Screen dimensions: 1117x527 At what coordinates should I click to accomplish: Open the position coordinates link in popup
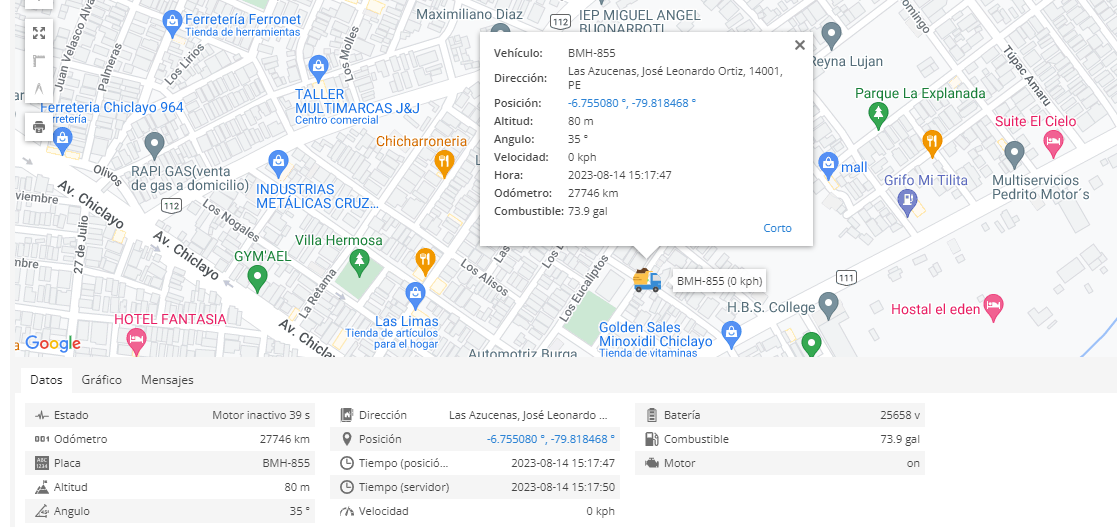631,103
